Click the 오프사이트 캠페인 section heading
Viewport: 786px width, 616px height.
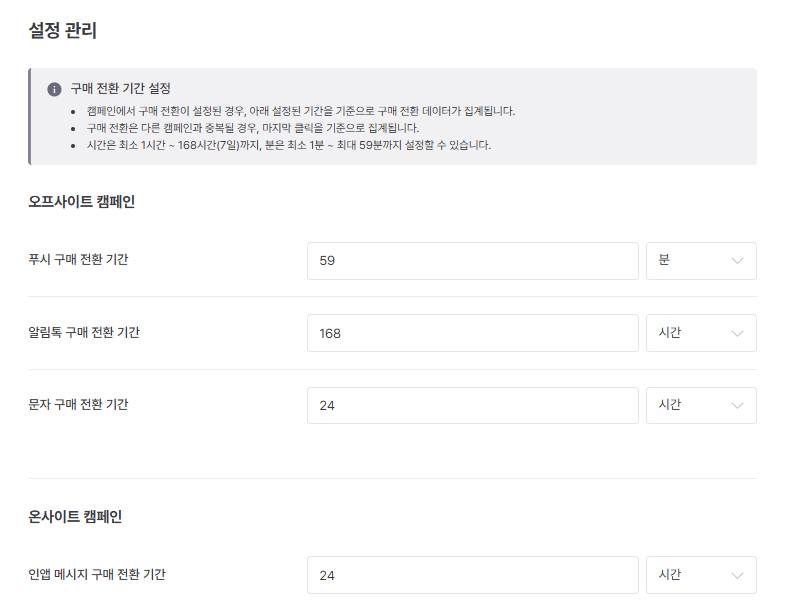[82, 202]
